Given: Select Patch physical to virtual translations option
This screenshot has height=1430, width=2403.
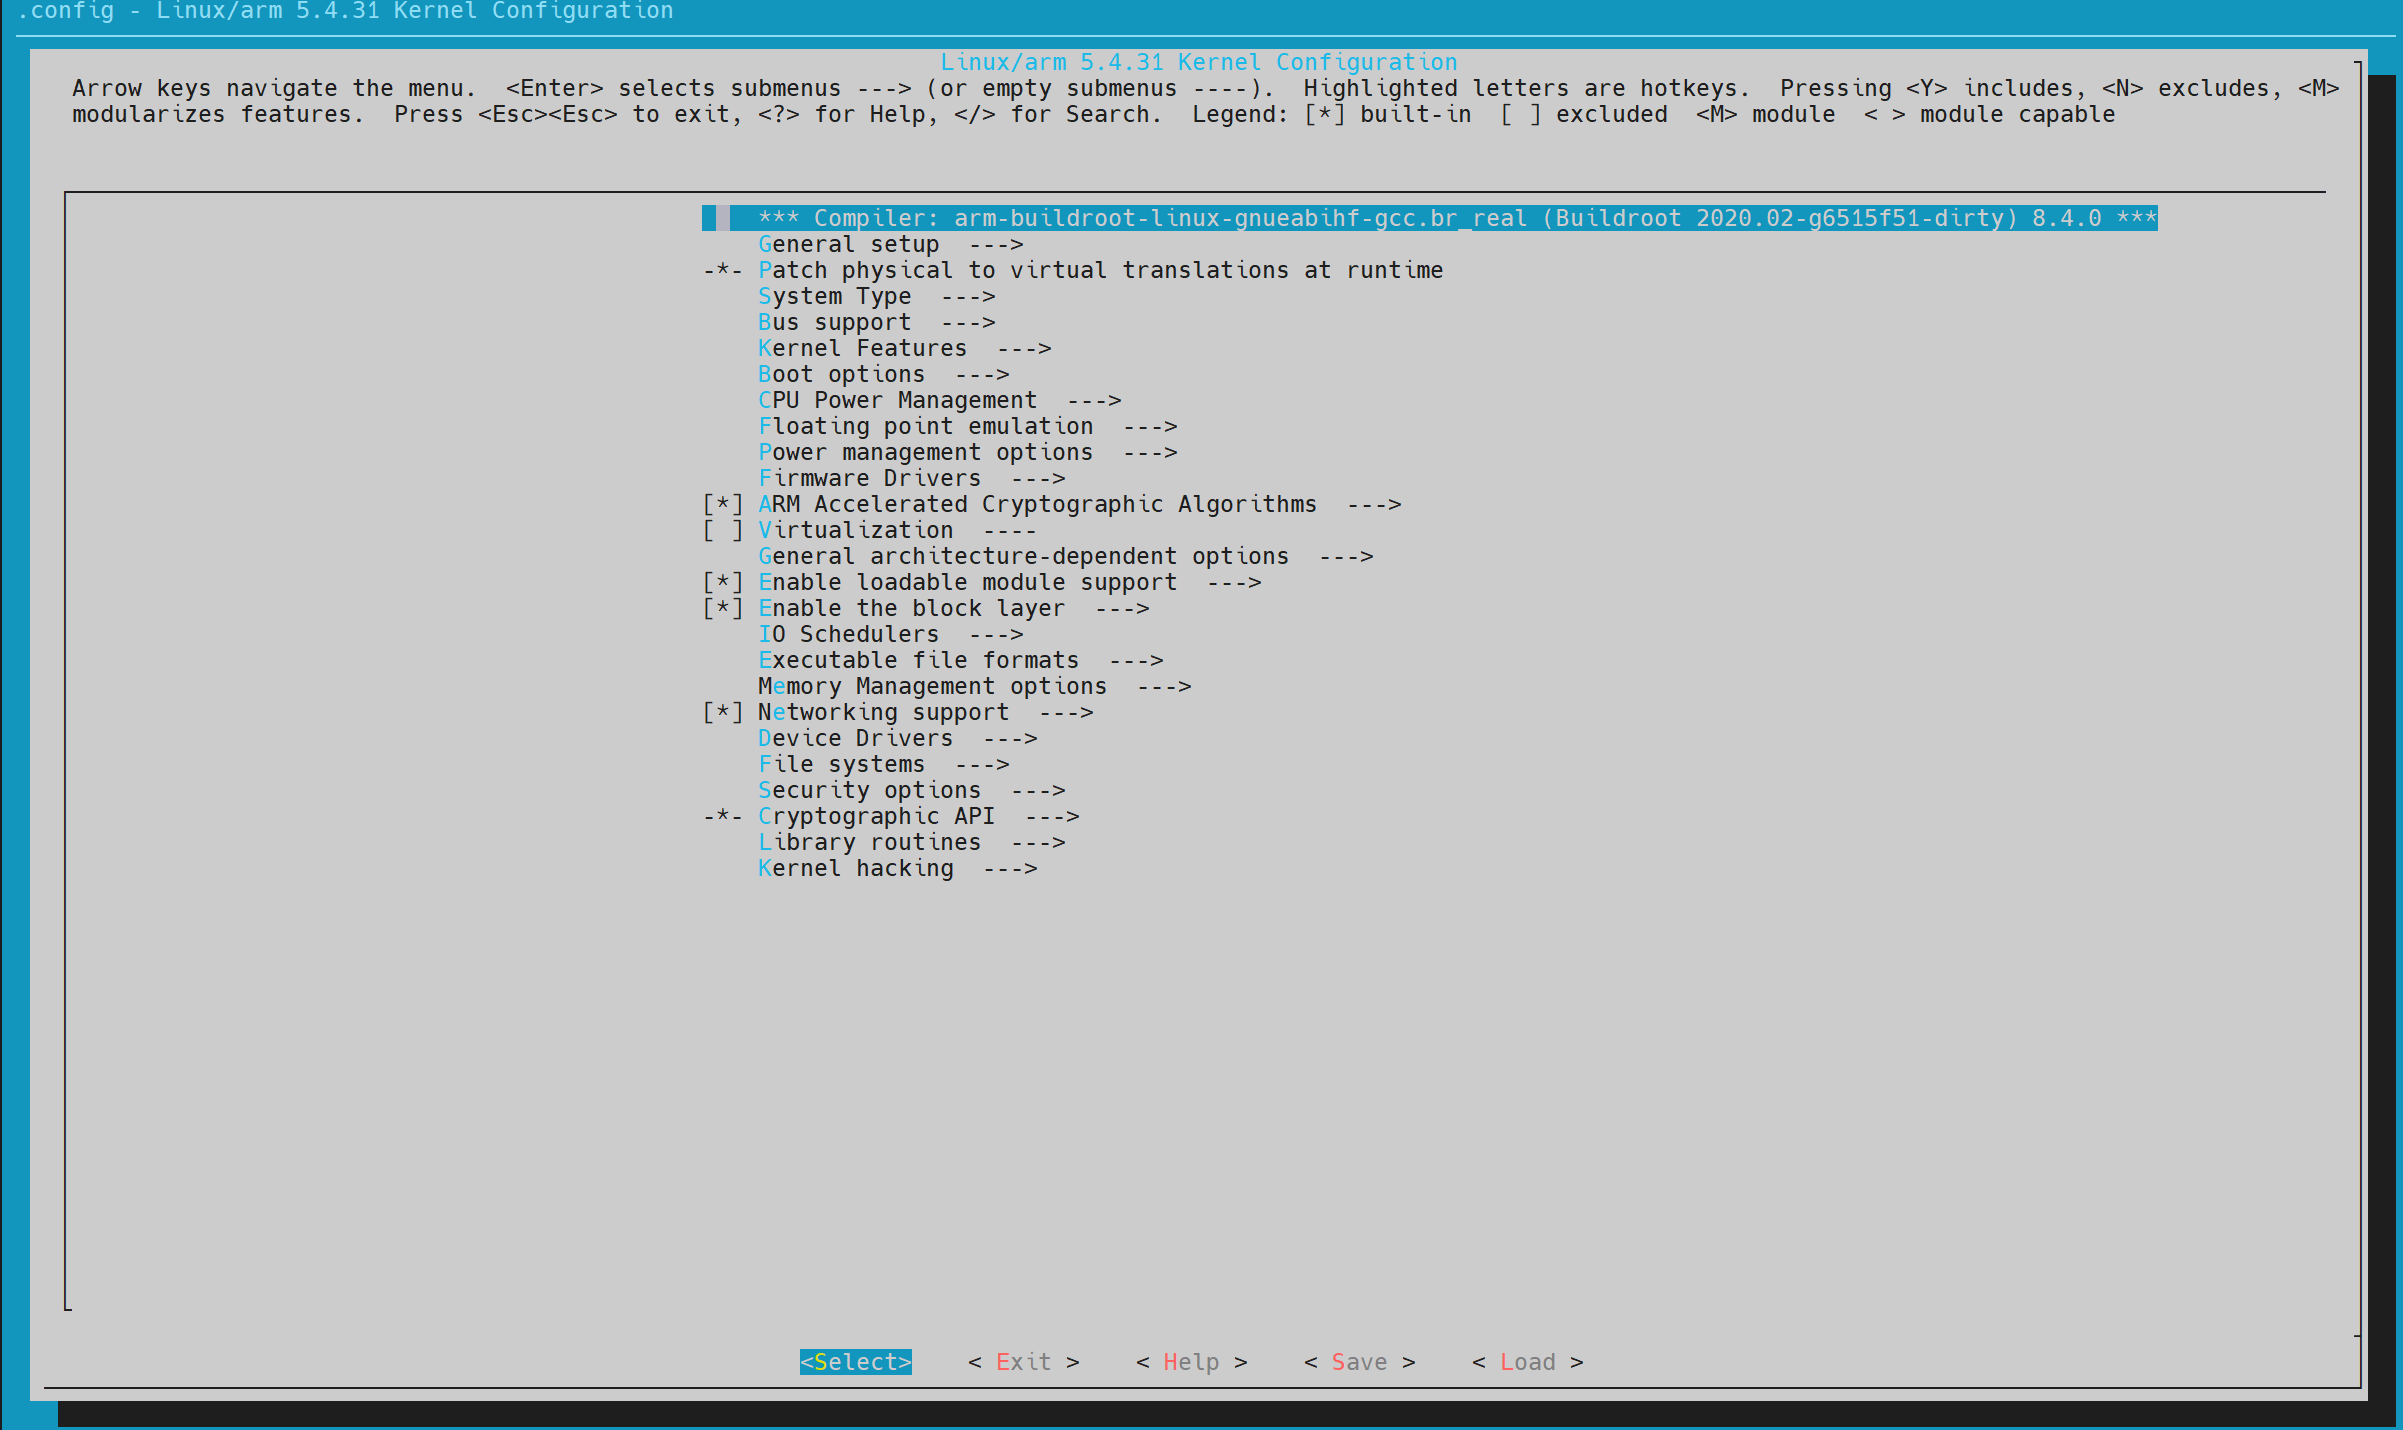Looking at the screenshot, I should 1099,271.
